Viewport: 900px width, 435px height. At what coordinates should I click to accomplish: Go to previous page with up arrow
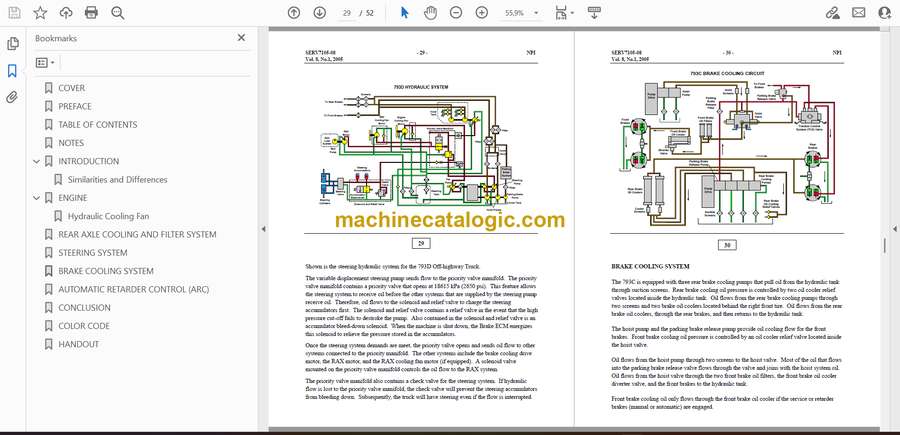click(x=293, y=13)
